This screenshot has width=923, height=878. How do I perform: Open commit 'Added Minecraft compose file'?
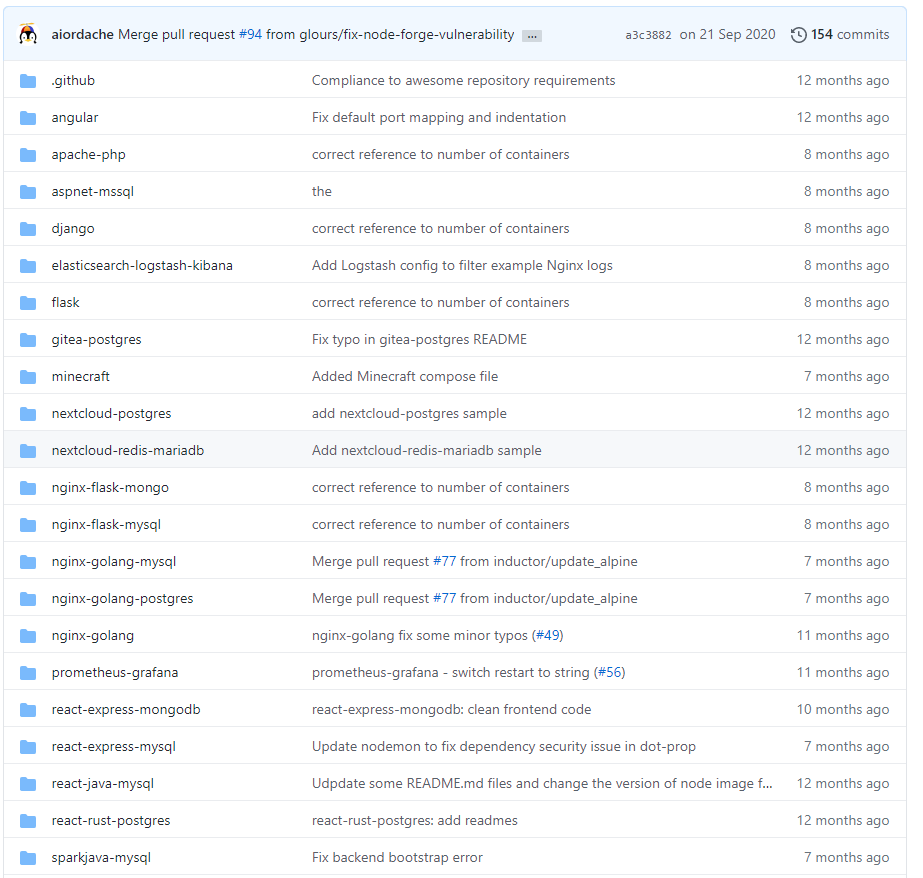[405, 377]
